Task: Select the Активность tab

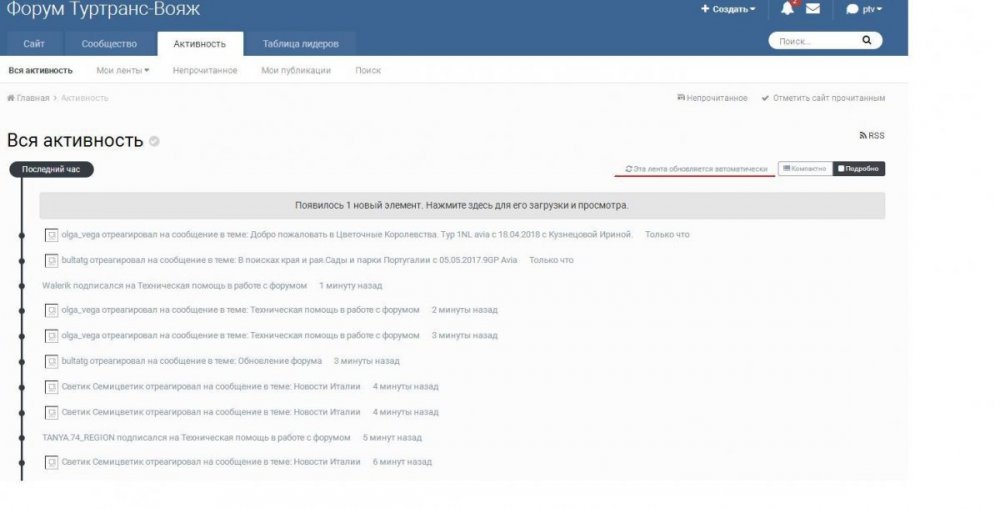Action: tap(200, 43)
